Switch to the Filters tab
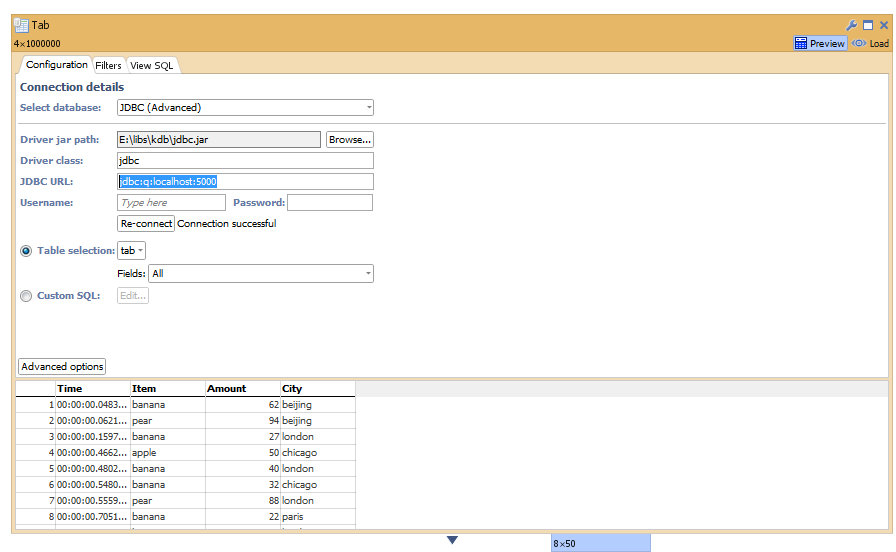This screenshot has width=896, height=552. [108, 66]
